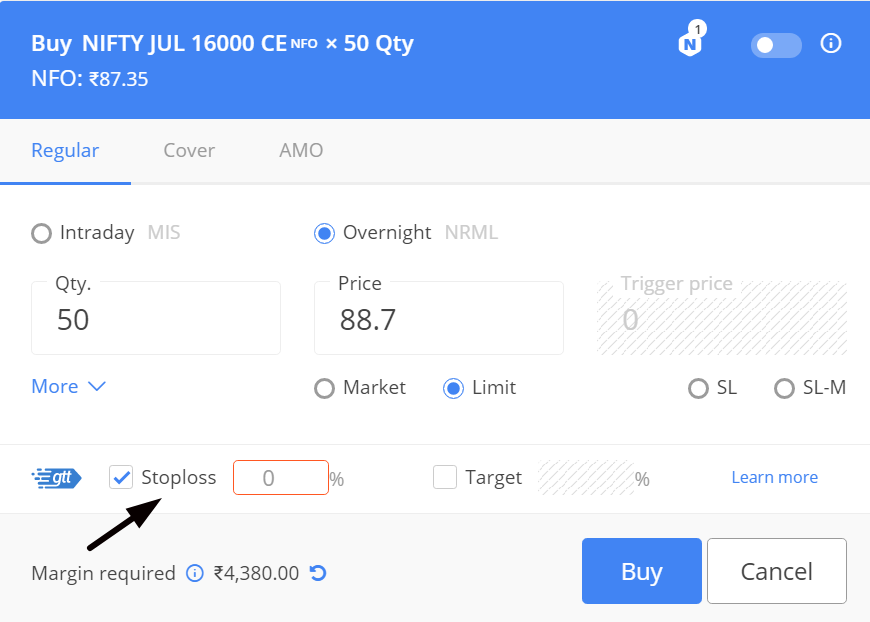Click the Cancel button
Viewport: 870px width, 622px height.
777,571
